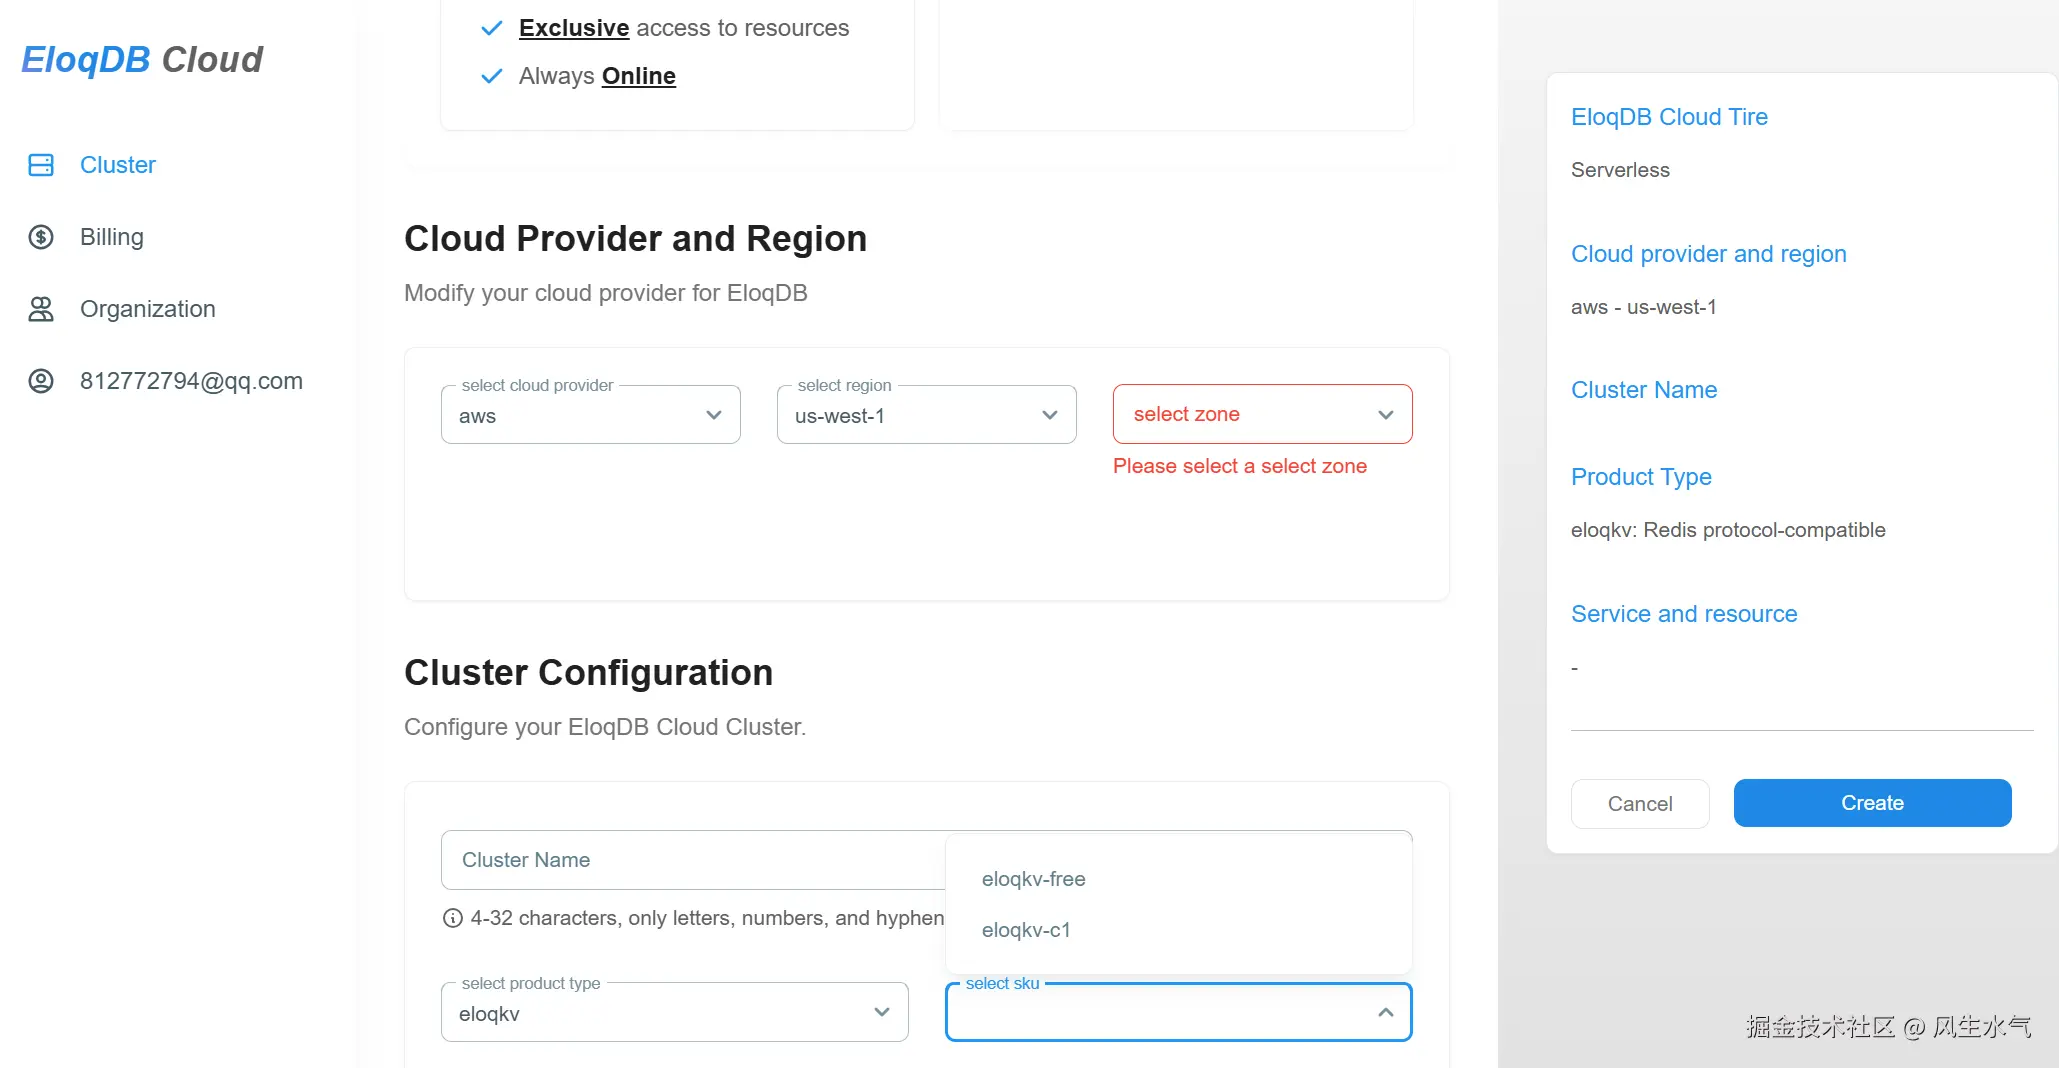Image resolution: width=2059 pixels, height=1068 pixels.
Task: Expand the select region dropdown
Action: (x=926, y=415)
